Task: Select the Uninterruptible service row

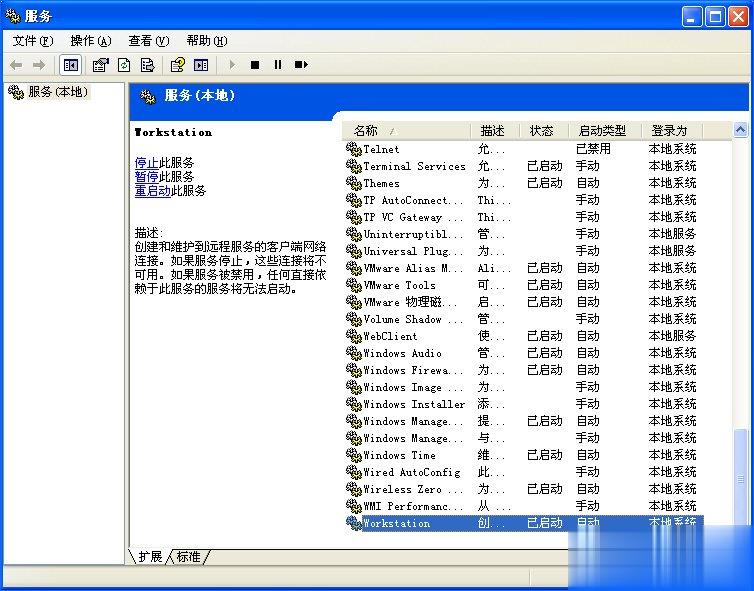Action: coord(524,234)
